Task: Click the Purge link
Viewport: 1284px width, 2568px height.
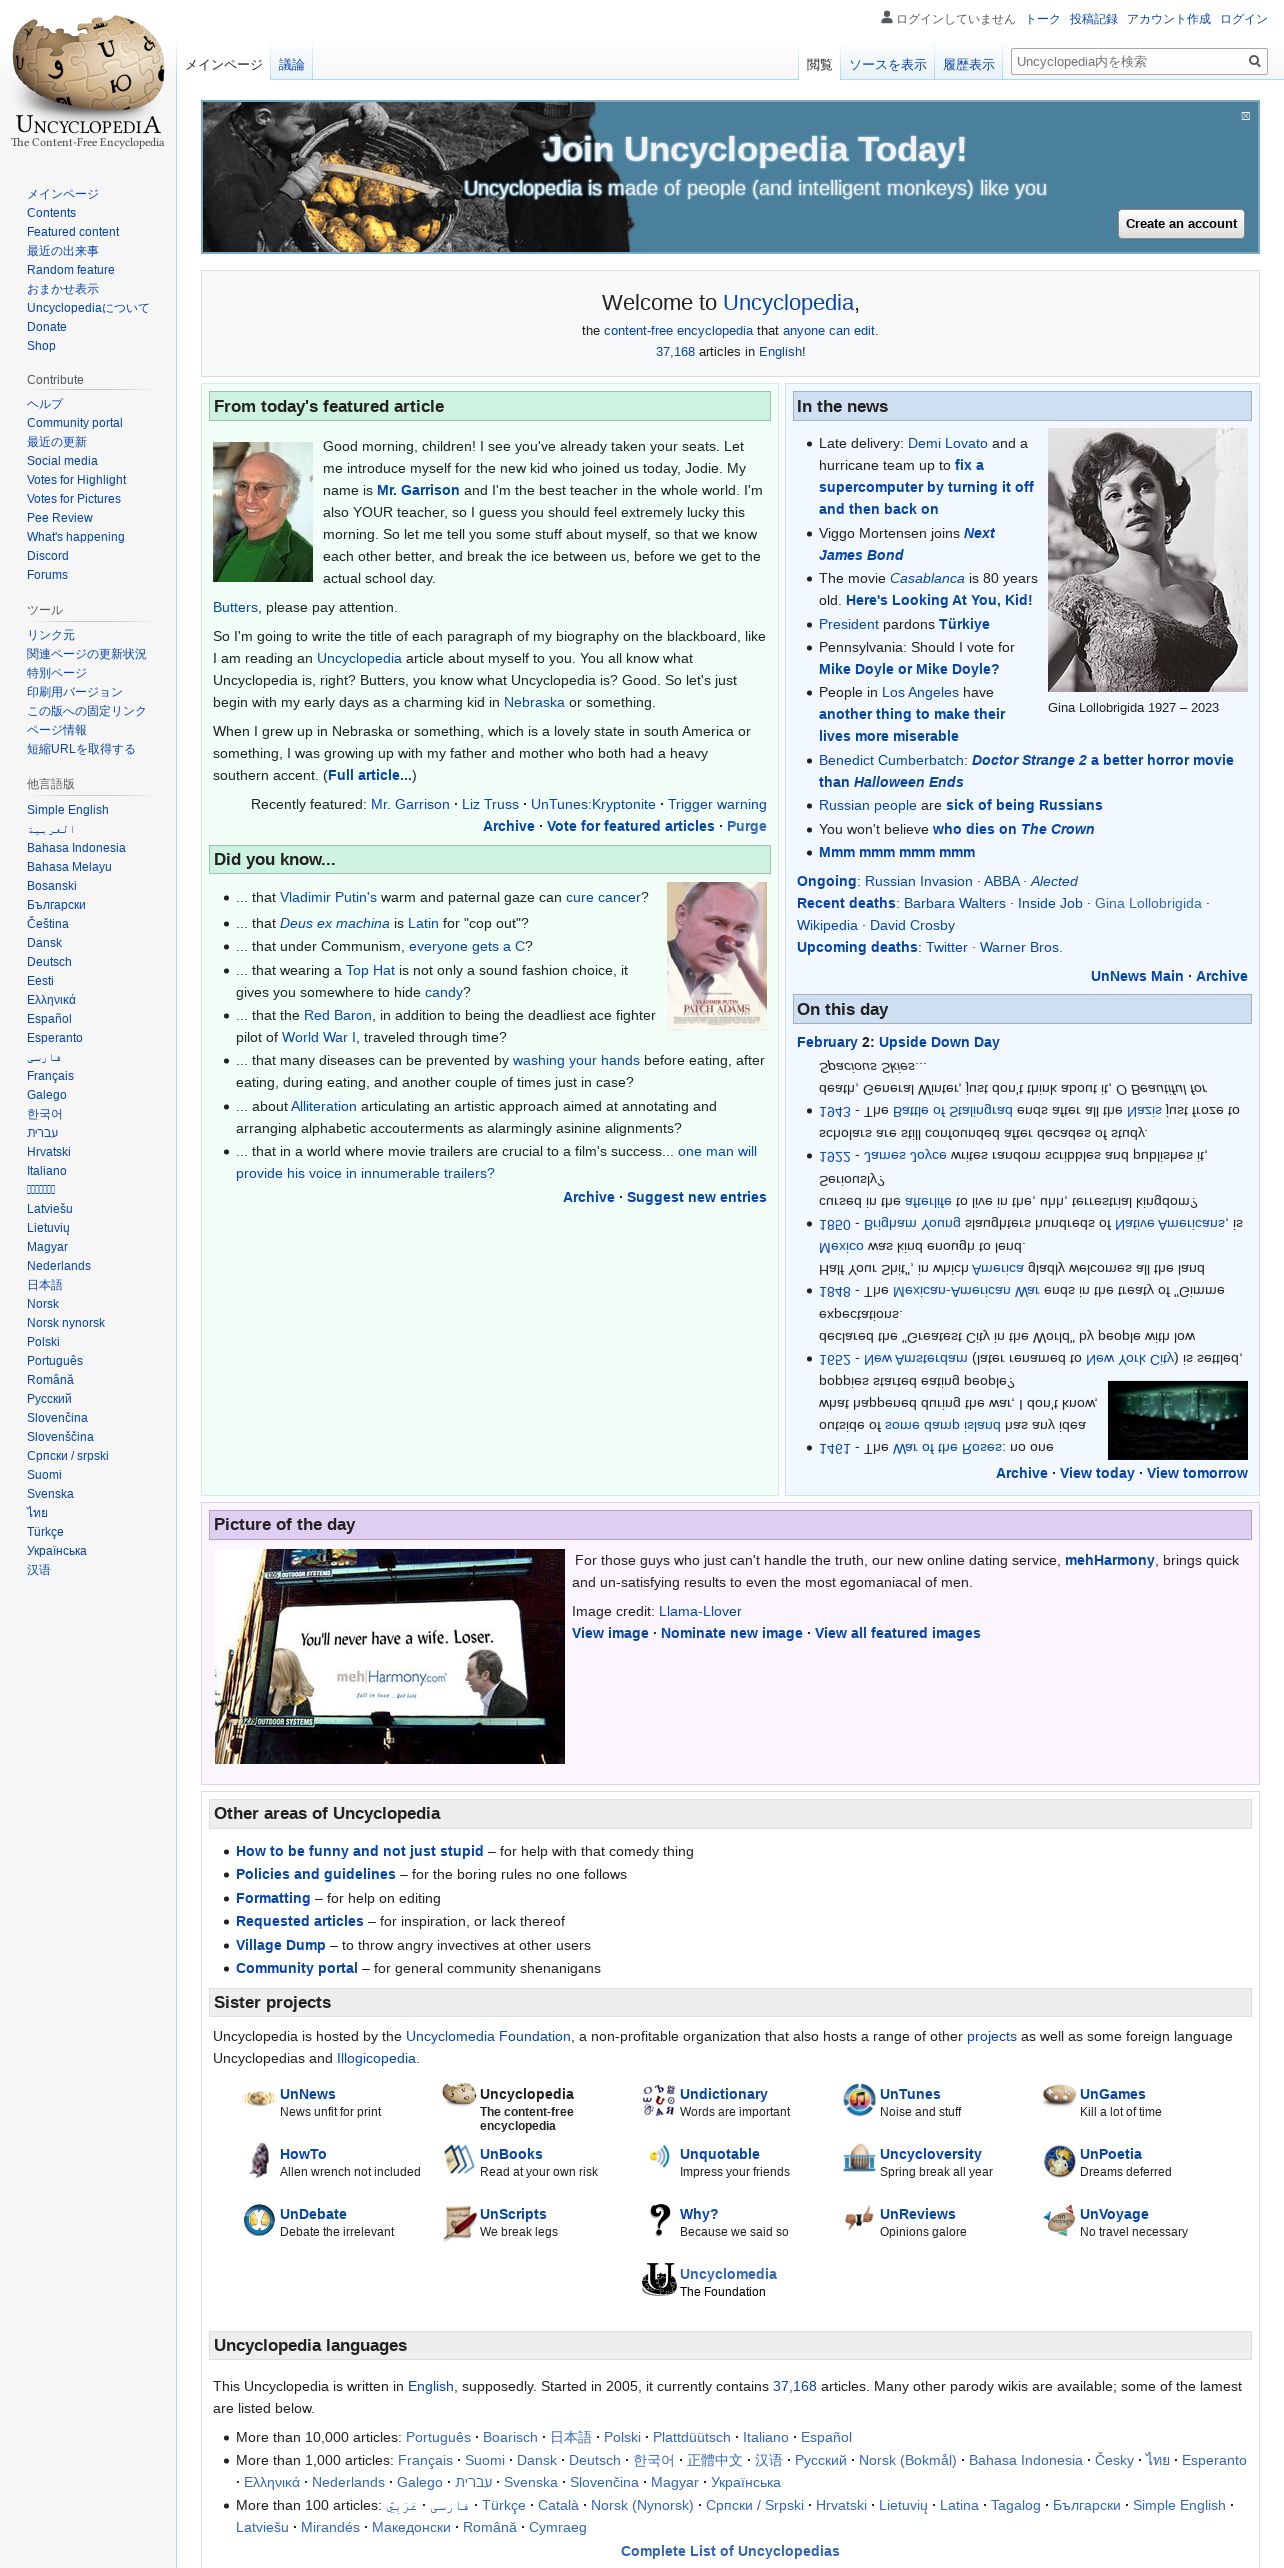Action: tap(747, 826)
